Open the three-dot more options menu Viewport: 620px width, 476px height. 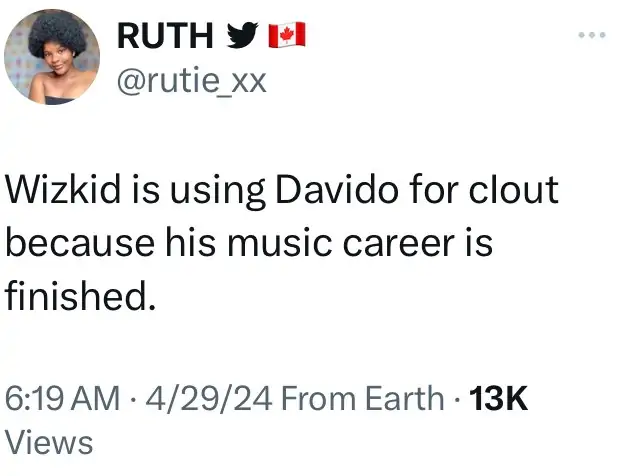[x=592, y=35]
